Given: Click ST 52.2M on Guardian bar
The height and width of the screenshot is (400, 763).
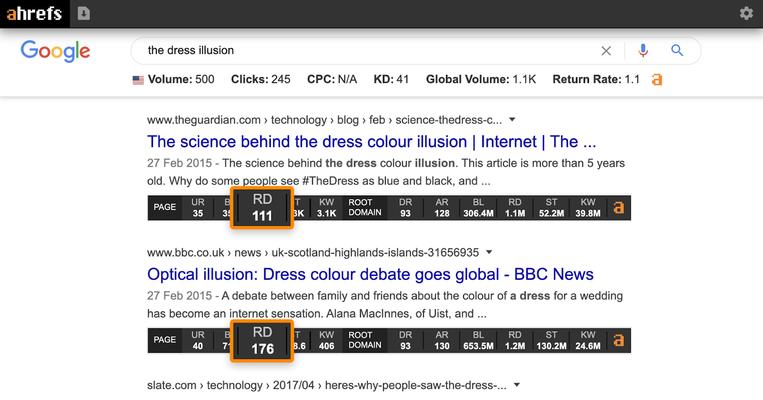Looking at the screenshot, I should click(551, 208).
